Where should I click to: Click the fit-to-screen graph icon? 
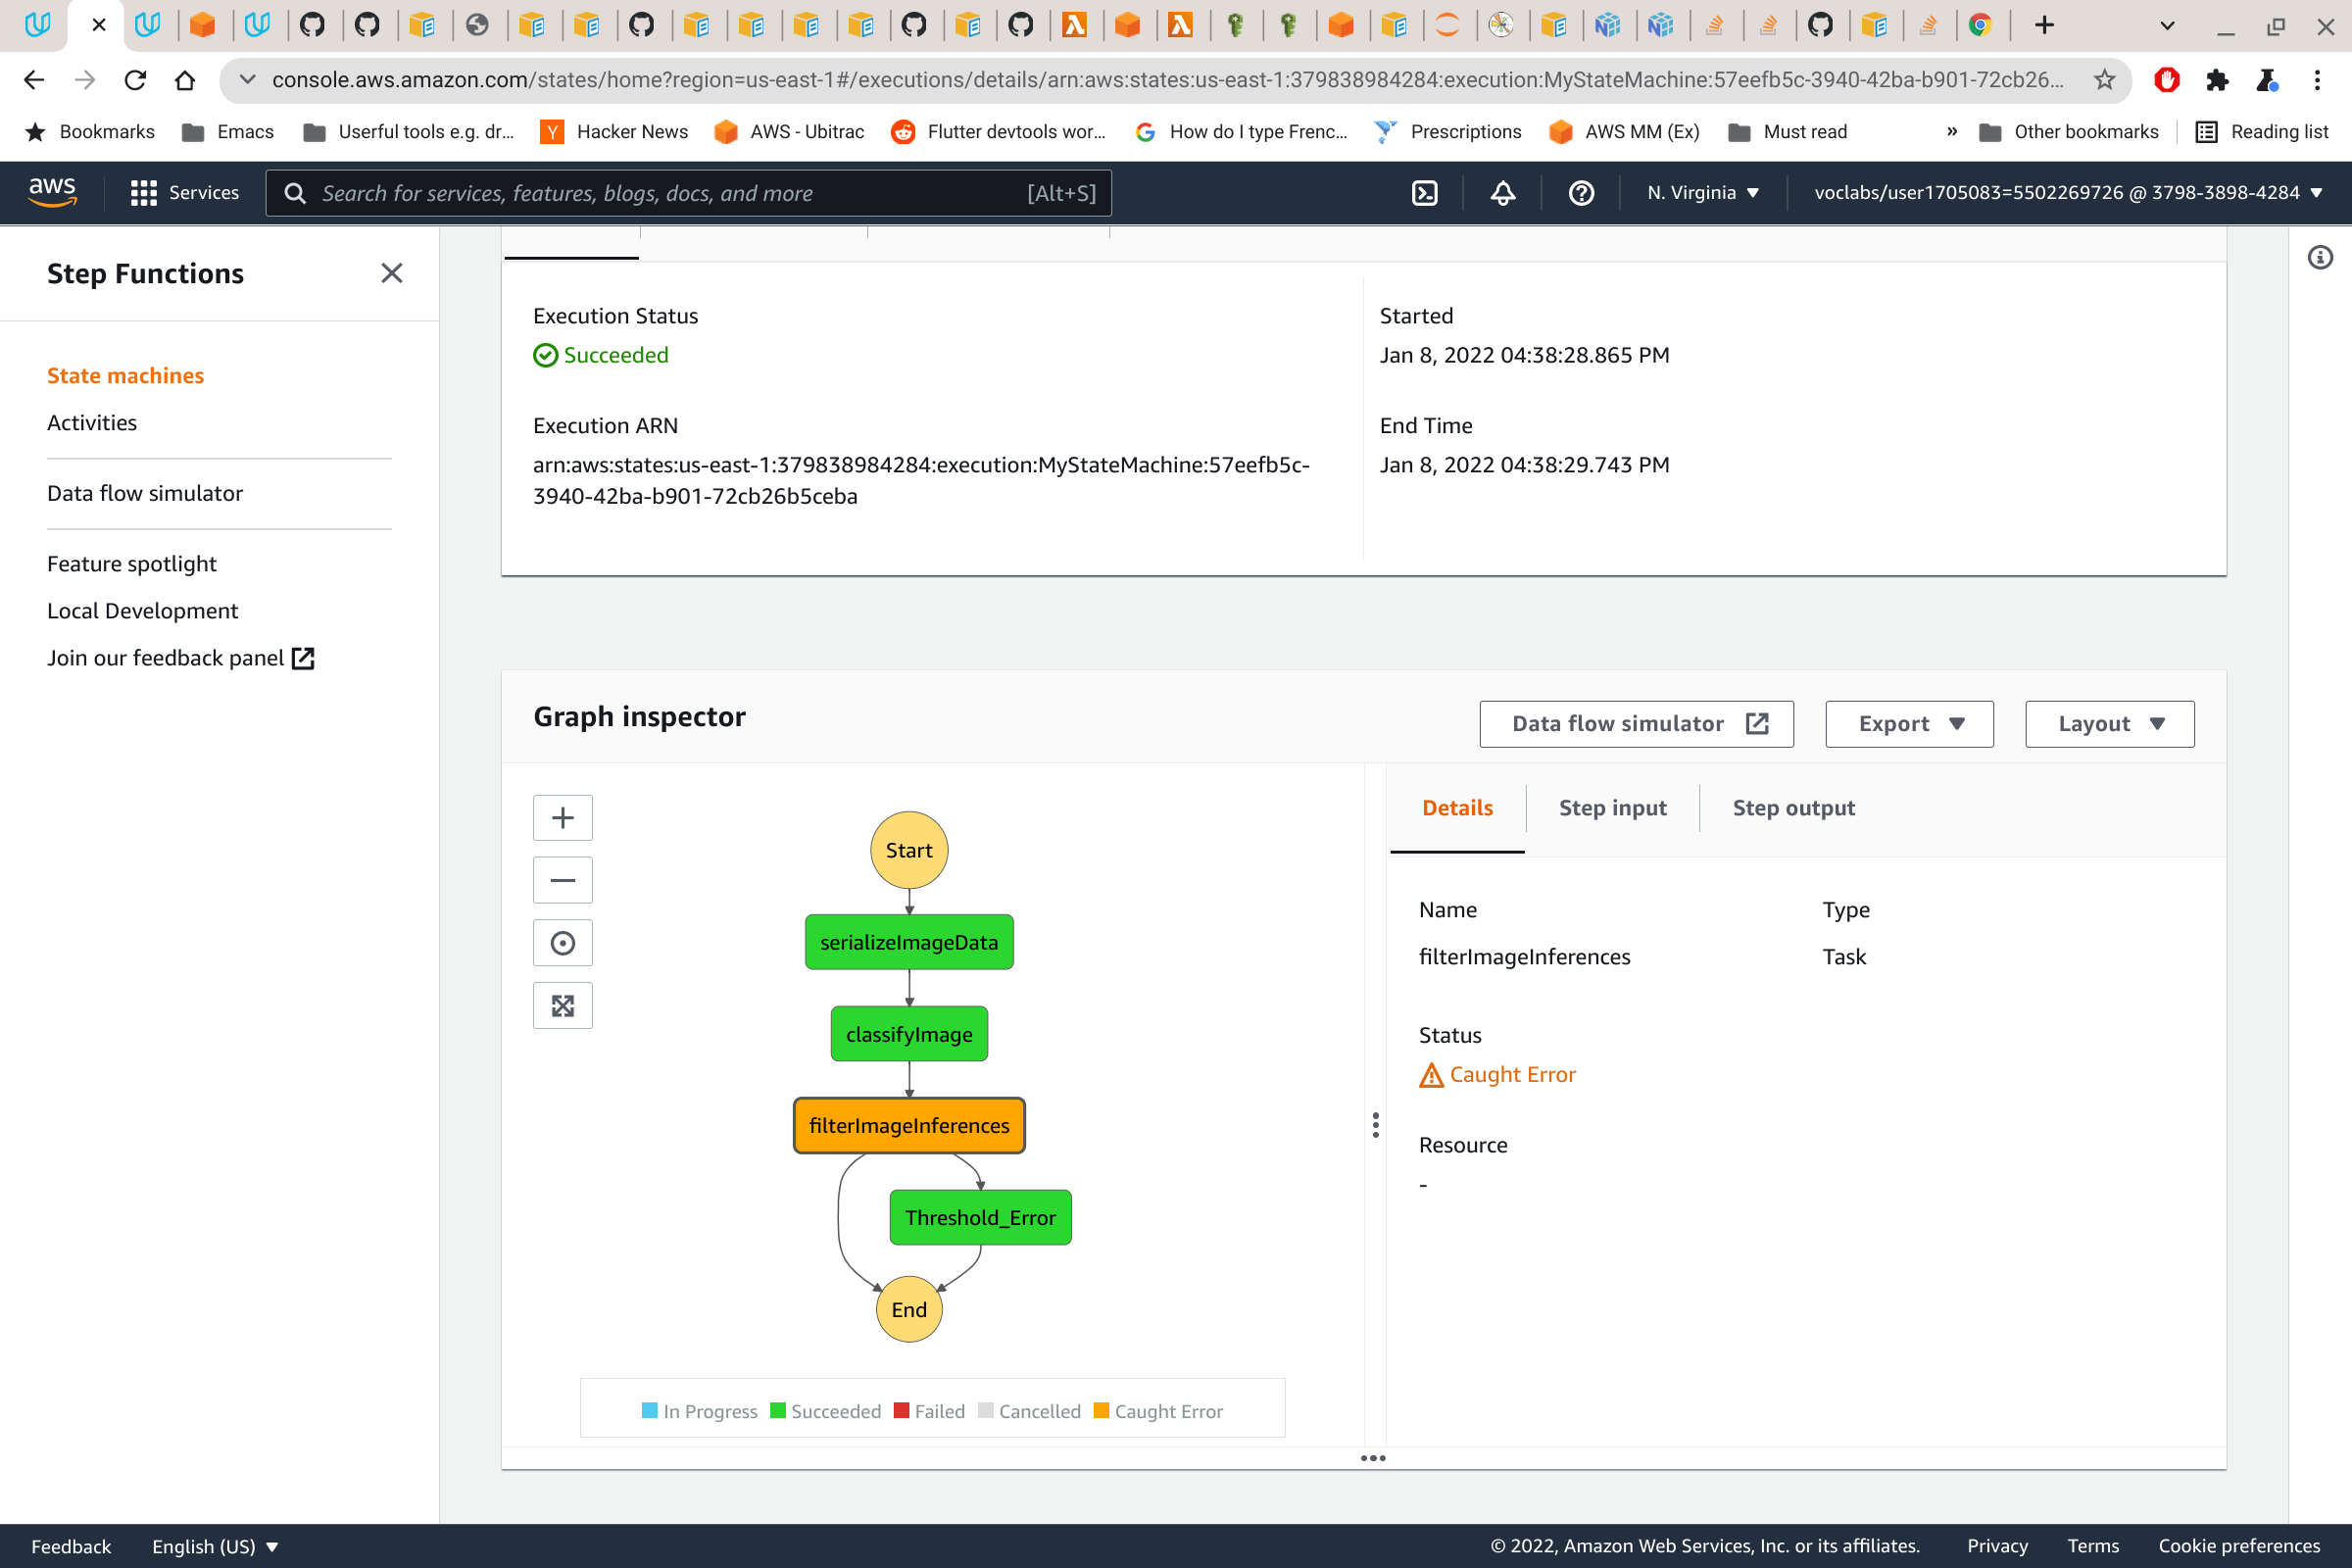point(562,1005)
